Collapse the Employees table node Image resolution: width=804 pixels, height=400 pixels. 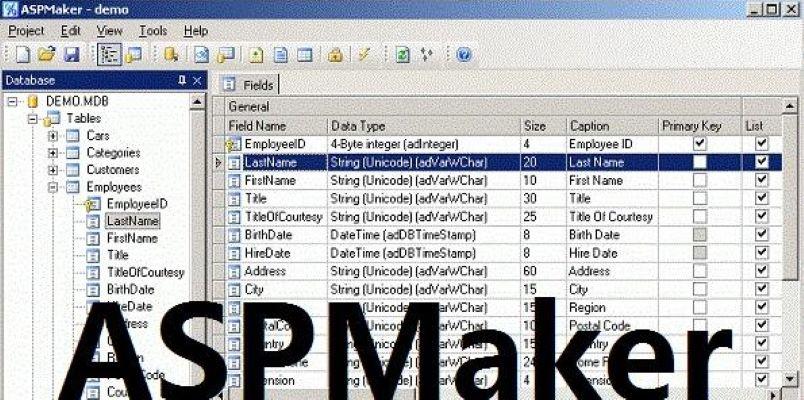click(x=52, y=187)
